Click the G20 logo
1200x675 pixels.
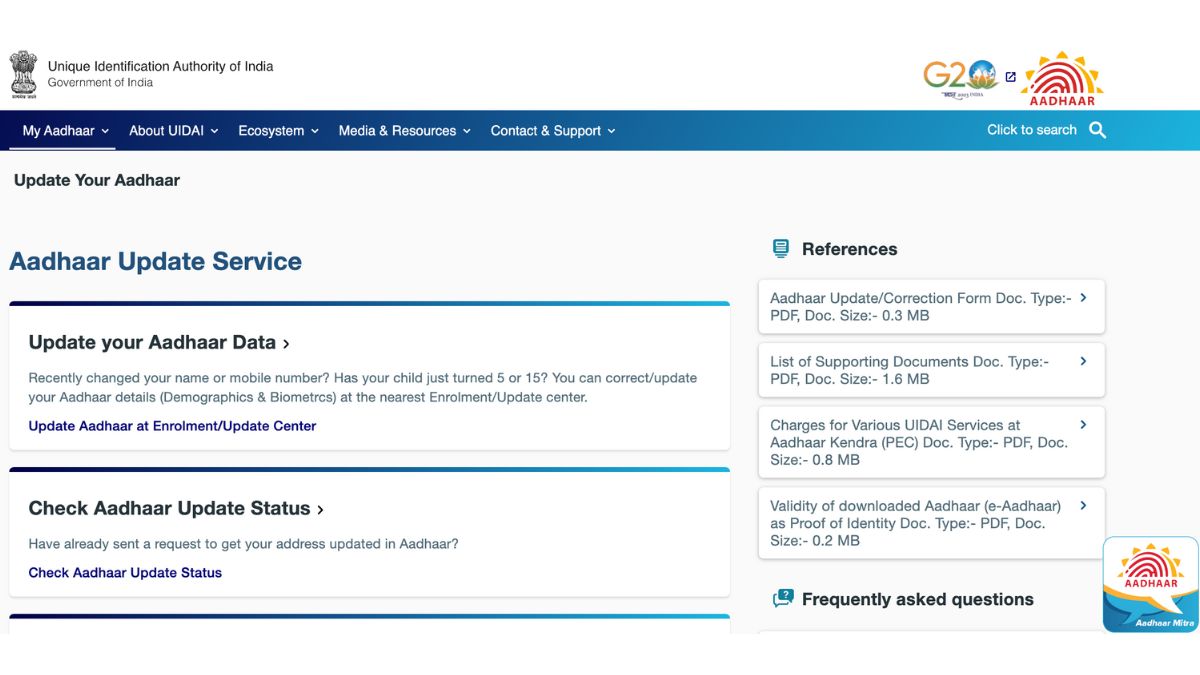point(959,77)
